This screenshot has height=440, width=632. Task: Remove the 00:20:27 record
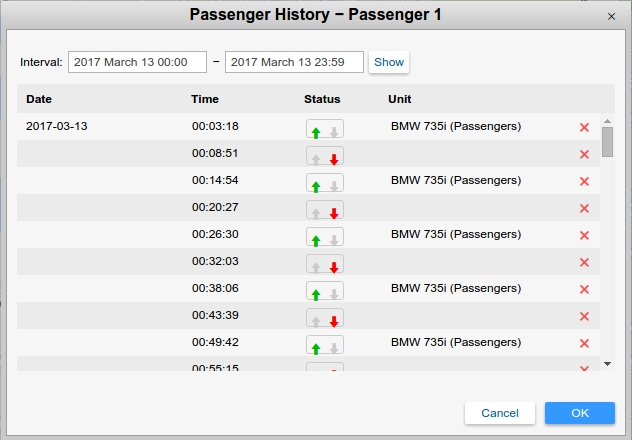584,208
